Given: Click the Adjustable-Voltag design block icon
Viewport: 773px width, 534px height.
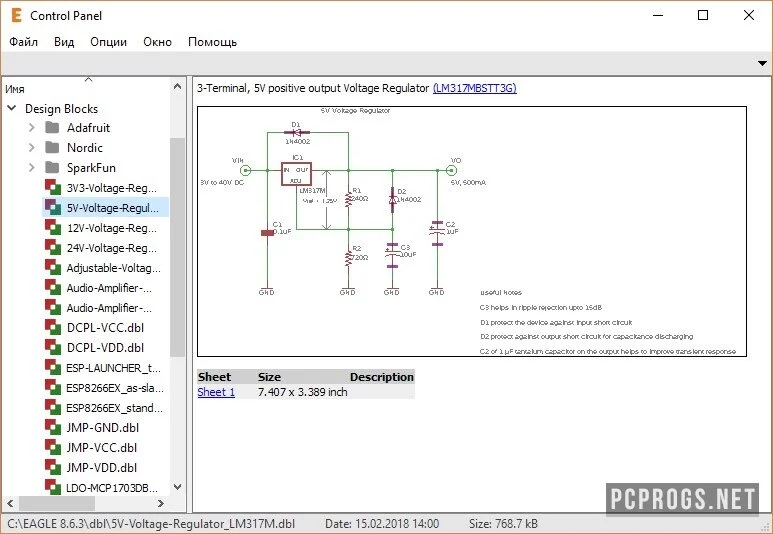Looking at the screenshot, I should [x=53, y=267].
